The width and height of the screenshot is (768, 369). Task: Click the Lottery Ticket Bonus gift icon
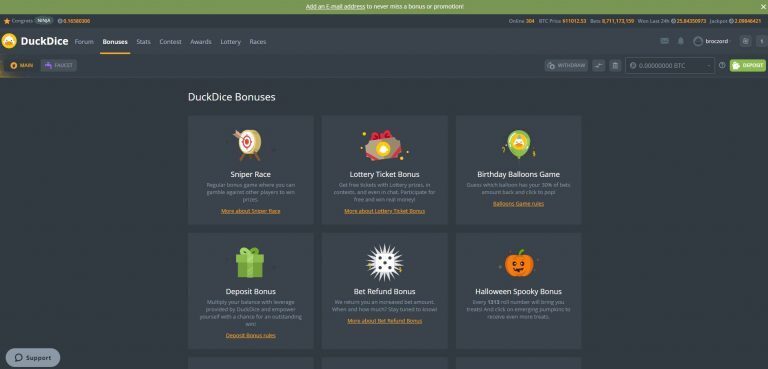pos(384,146)
